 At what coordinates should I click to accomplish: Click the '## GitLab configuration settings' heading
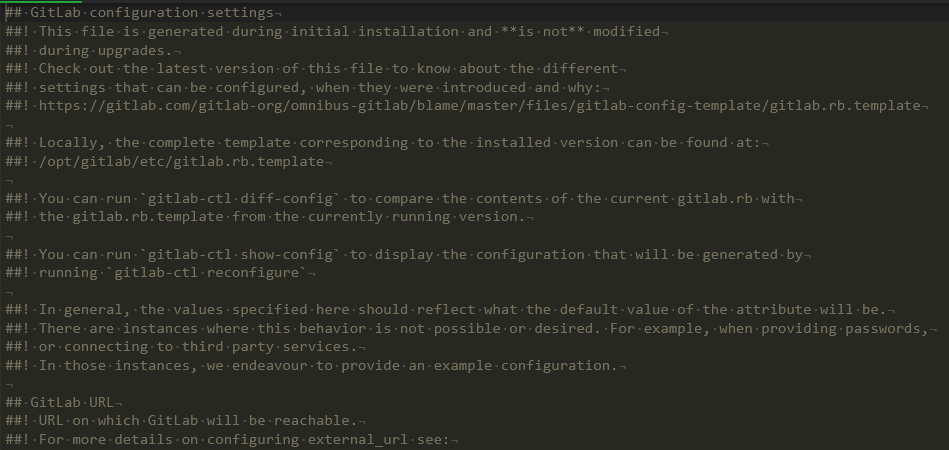(x=138, y=13)
